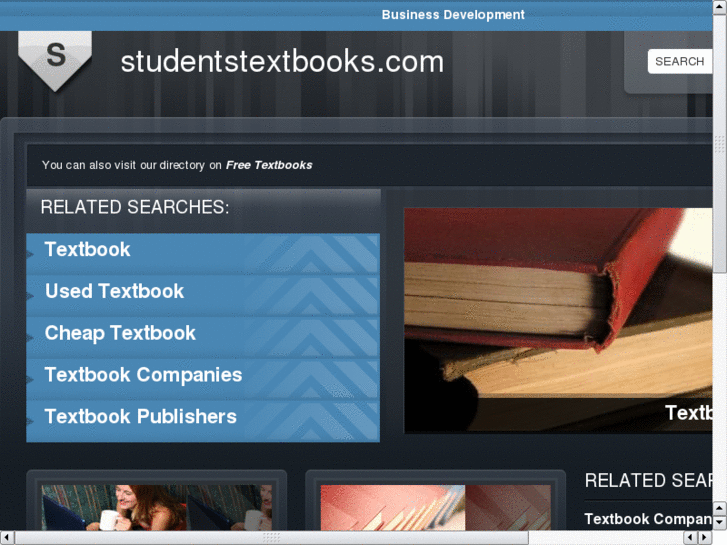Image resolution: width=727 pixels, height=545 pixels.
Task: Click the SEARCH input field
Action: coord(680,61)
